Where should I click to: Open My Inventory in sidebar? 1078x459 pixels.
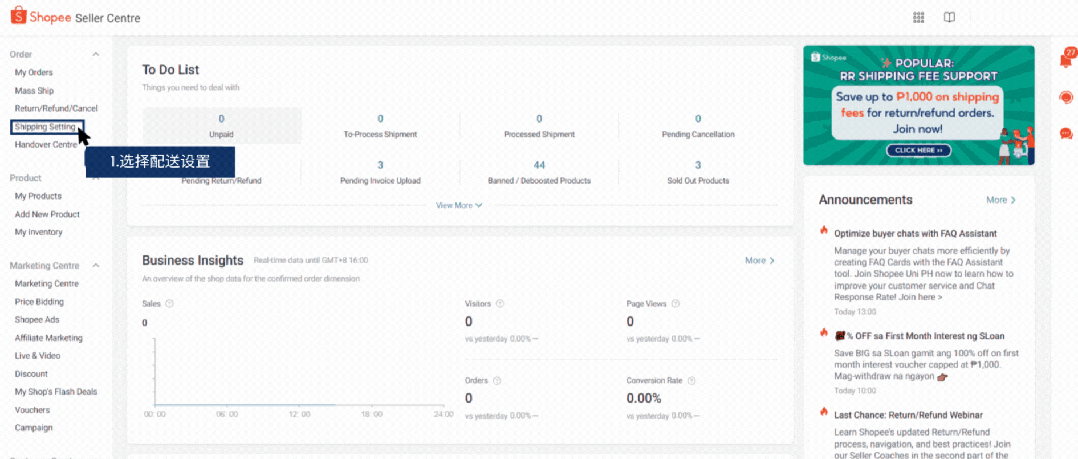coord(38,232)
